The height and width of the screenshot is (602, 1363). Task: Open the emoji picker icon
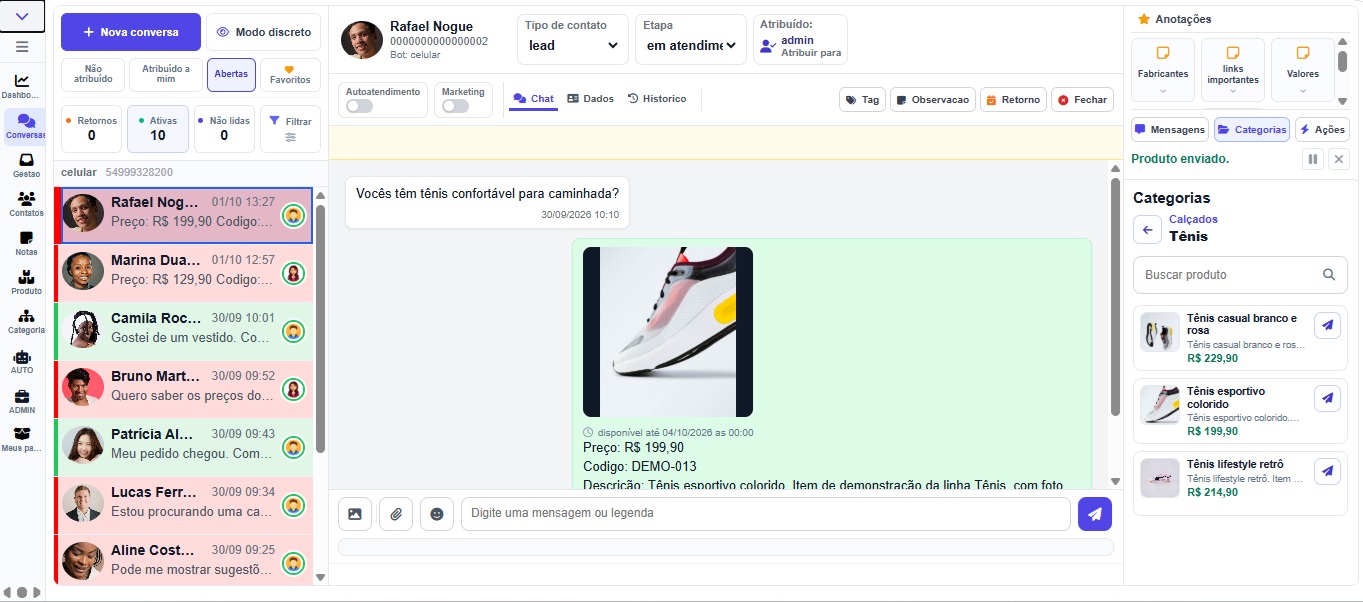pyautogui.click(x=437, y=514)
